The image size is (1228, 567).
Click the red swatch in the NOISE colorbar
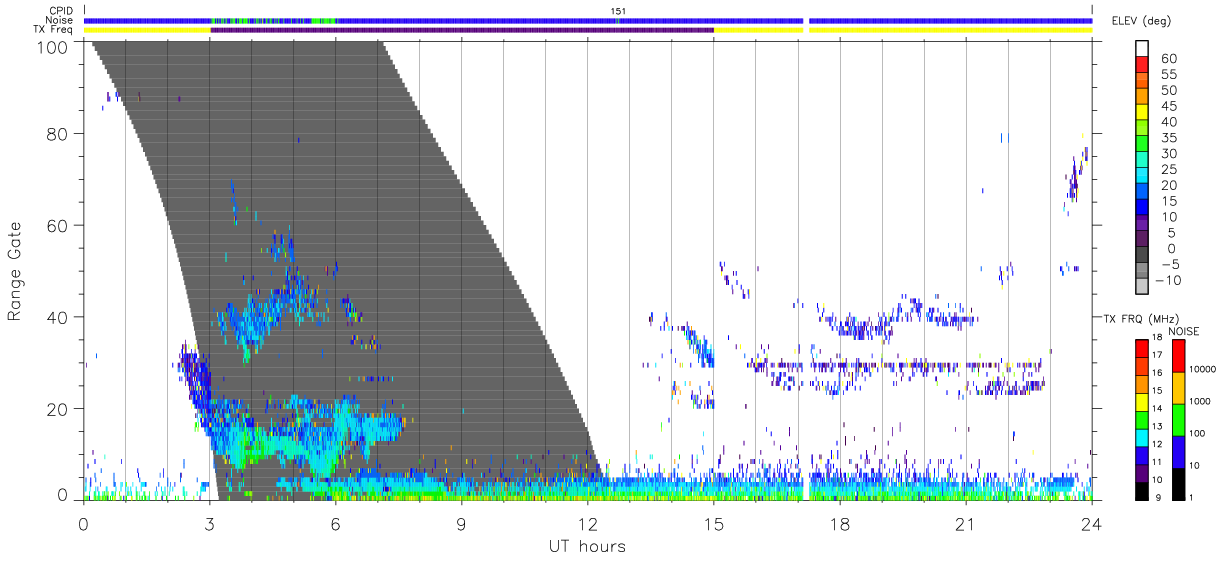point(1179,355)
